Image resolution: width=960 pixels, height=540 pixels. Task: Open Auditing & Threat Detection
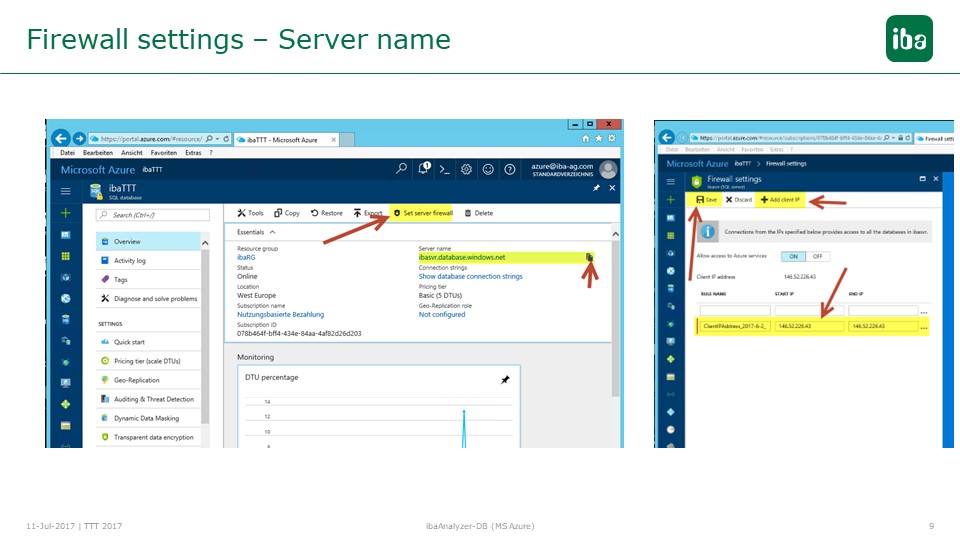pos(148,399)
